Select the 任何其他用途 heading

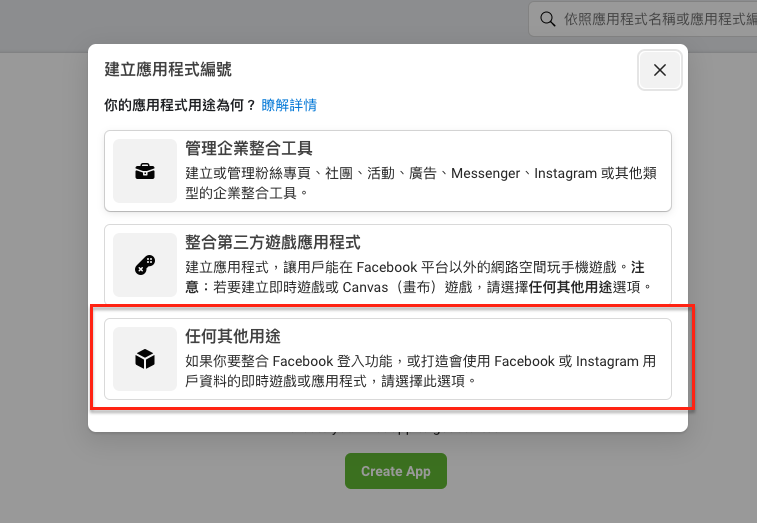[x=233, y=336]
